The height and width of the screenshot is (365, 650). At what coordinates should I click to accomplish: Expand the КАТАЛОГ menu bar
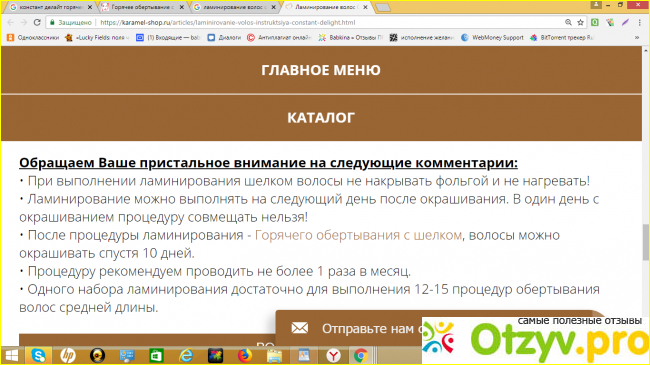click(321, 118)
